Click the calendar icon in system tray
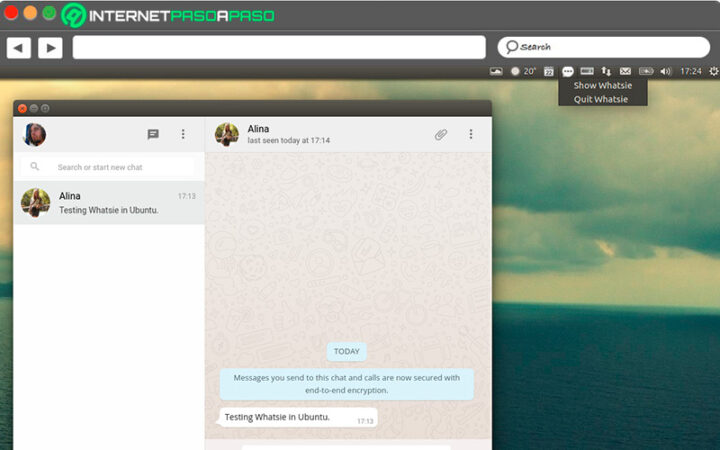 click(x=548, y=72)
